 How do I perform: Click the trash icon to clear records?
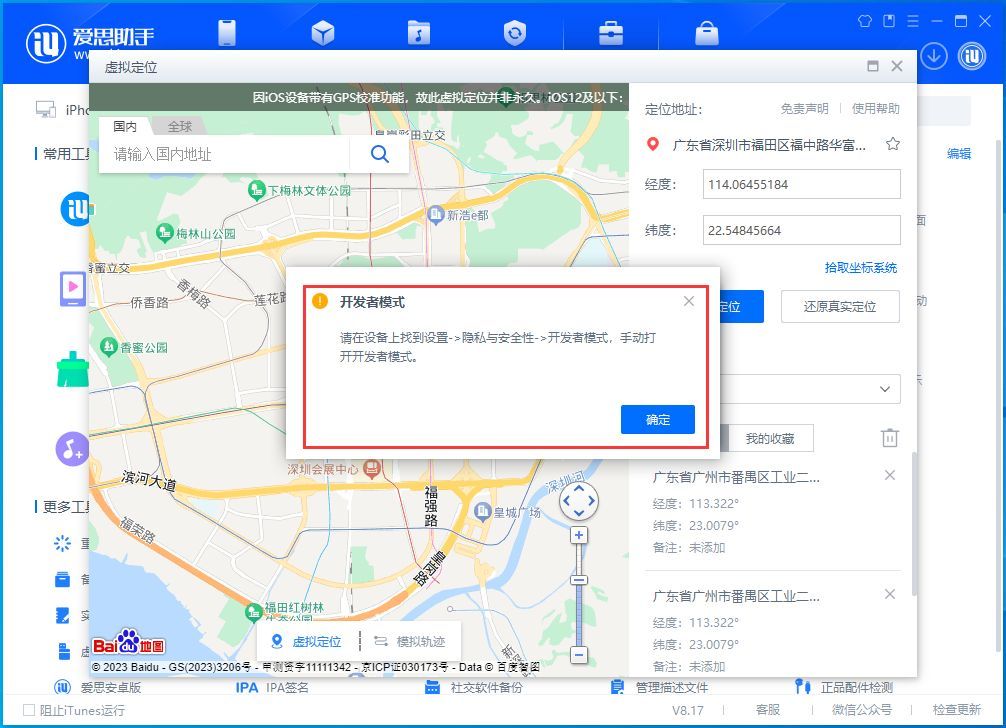[890, 438]
